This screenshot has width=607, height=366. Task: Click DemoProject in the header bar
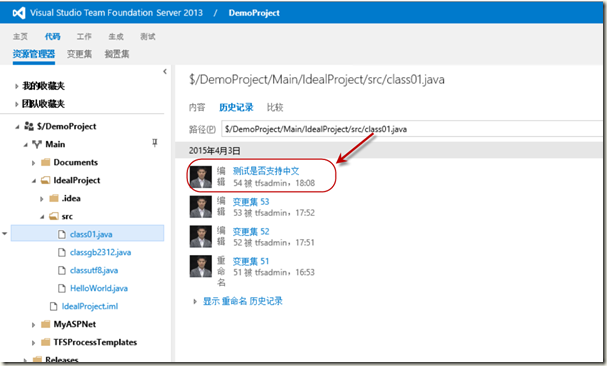point(254,13)
